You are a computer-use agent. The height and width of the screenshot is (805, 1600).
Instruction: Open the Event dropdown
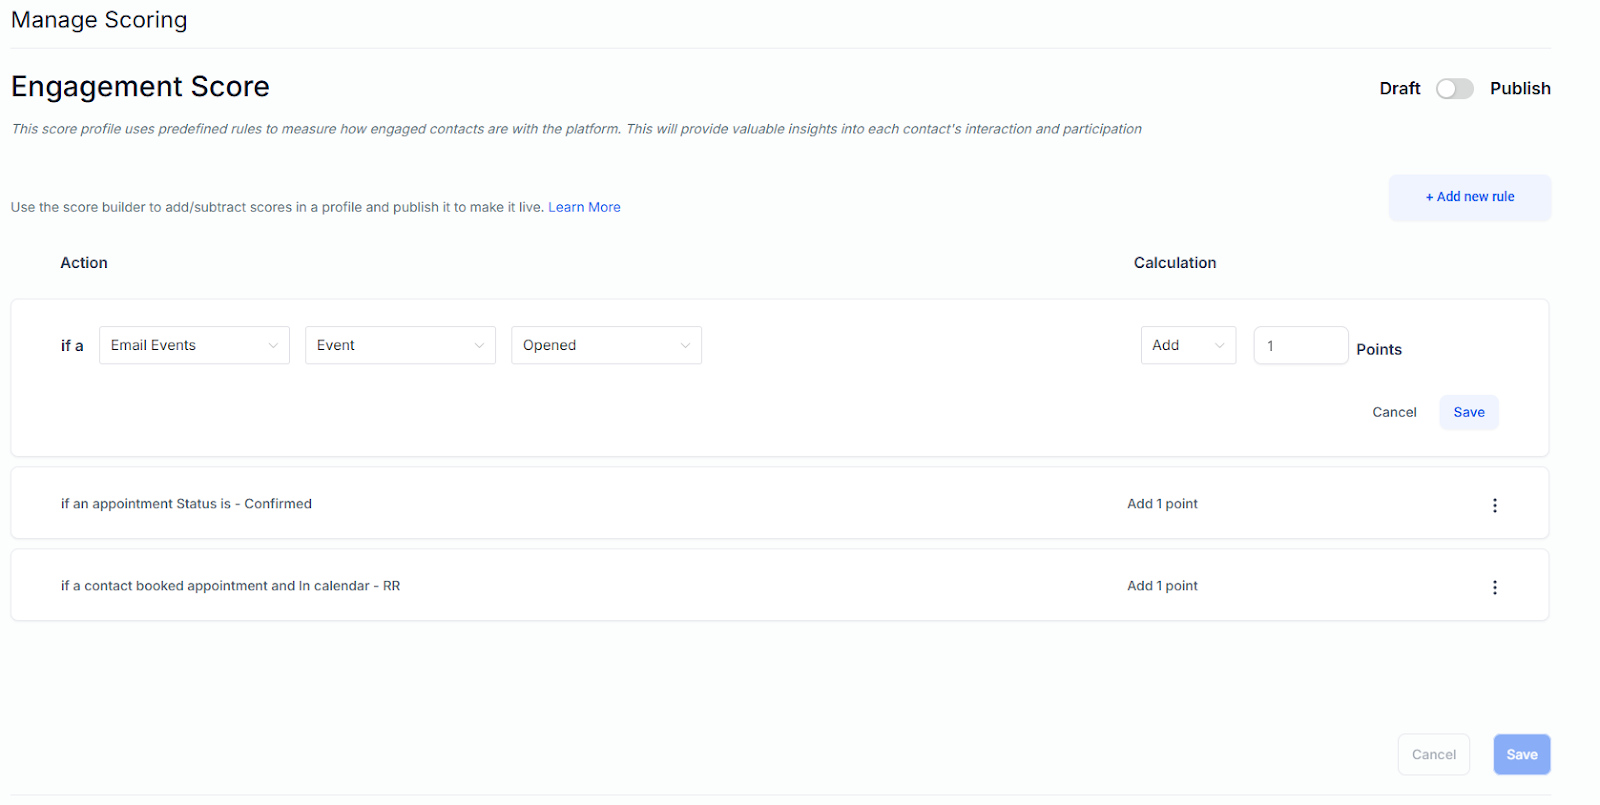[400, 345]
